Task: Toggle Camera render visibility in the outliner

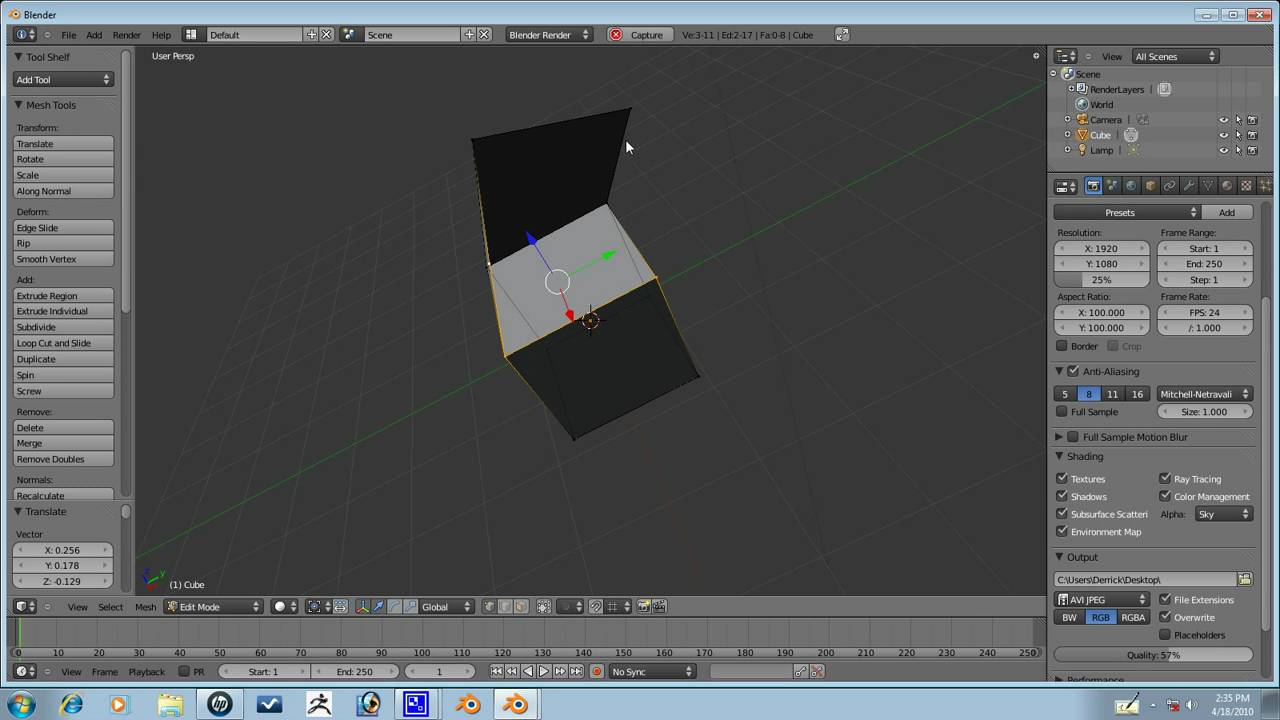Action: (1252, 120)
